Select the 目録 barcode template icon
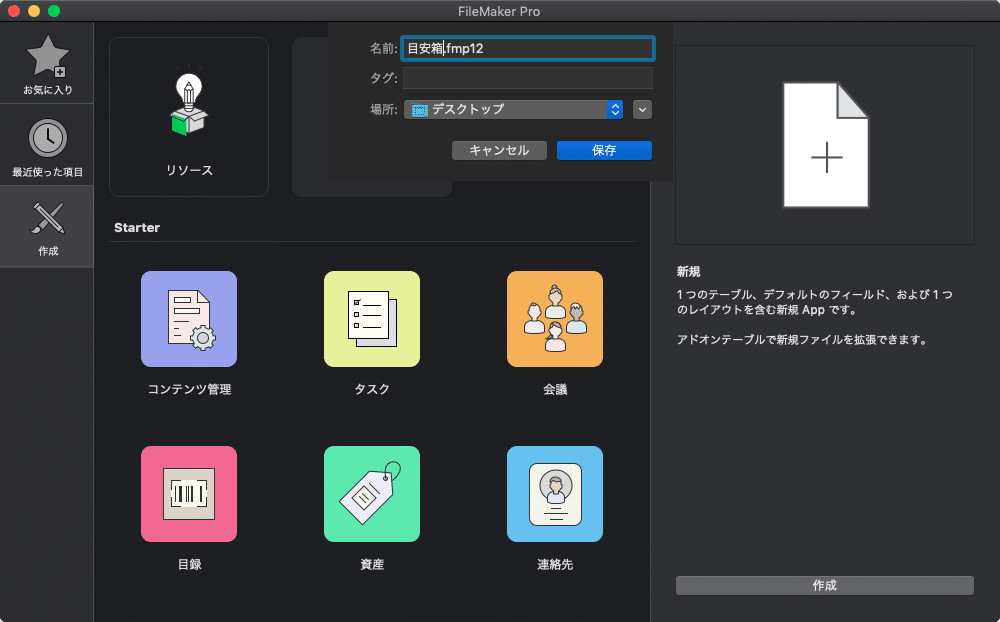Image resolution: width=1000 pixels, height=622 pixels. [188, 493]
